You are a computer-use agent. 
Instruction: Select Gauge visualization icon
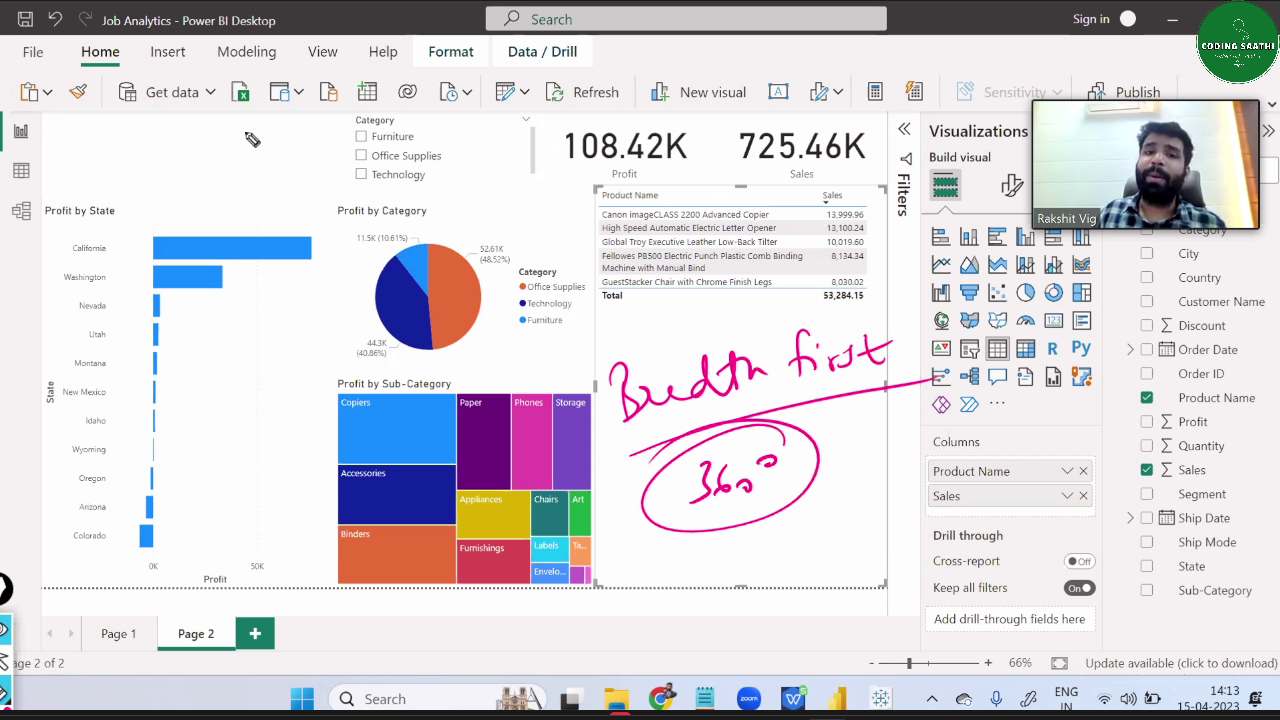1025,321
